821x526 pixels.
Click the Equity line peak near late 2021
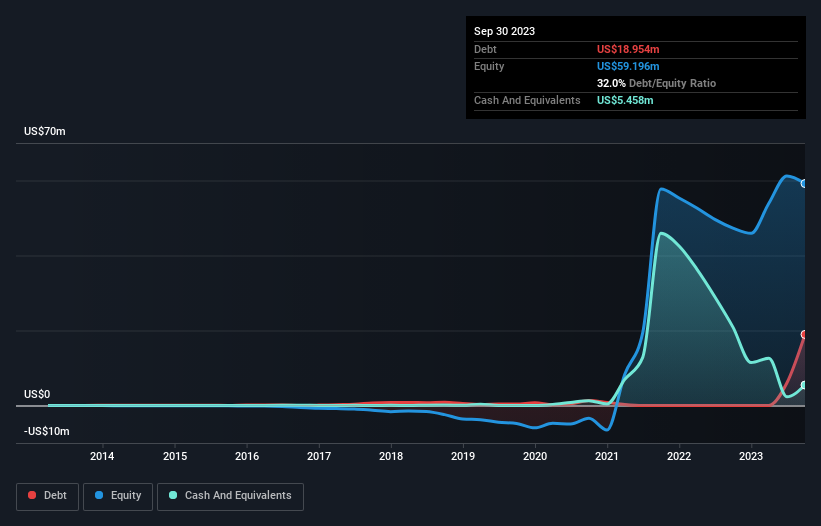pos(662,189)
